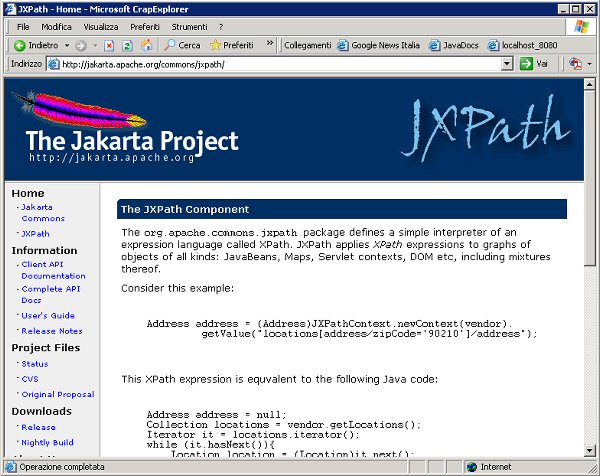
Task: Click the JXPath sidebar link
Action: (x=35, y=233)
